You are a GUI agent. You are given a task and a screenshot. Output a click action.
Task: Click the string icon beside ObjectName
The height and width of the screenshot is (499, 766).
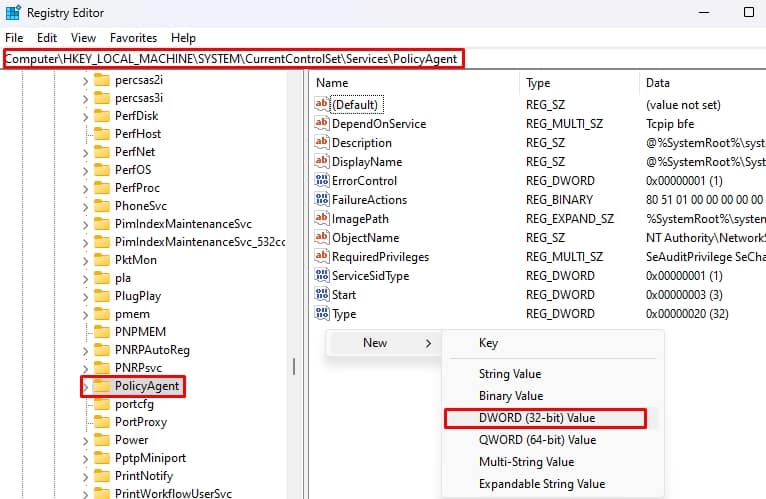point(321,238)
